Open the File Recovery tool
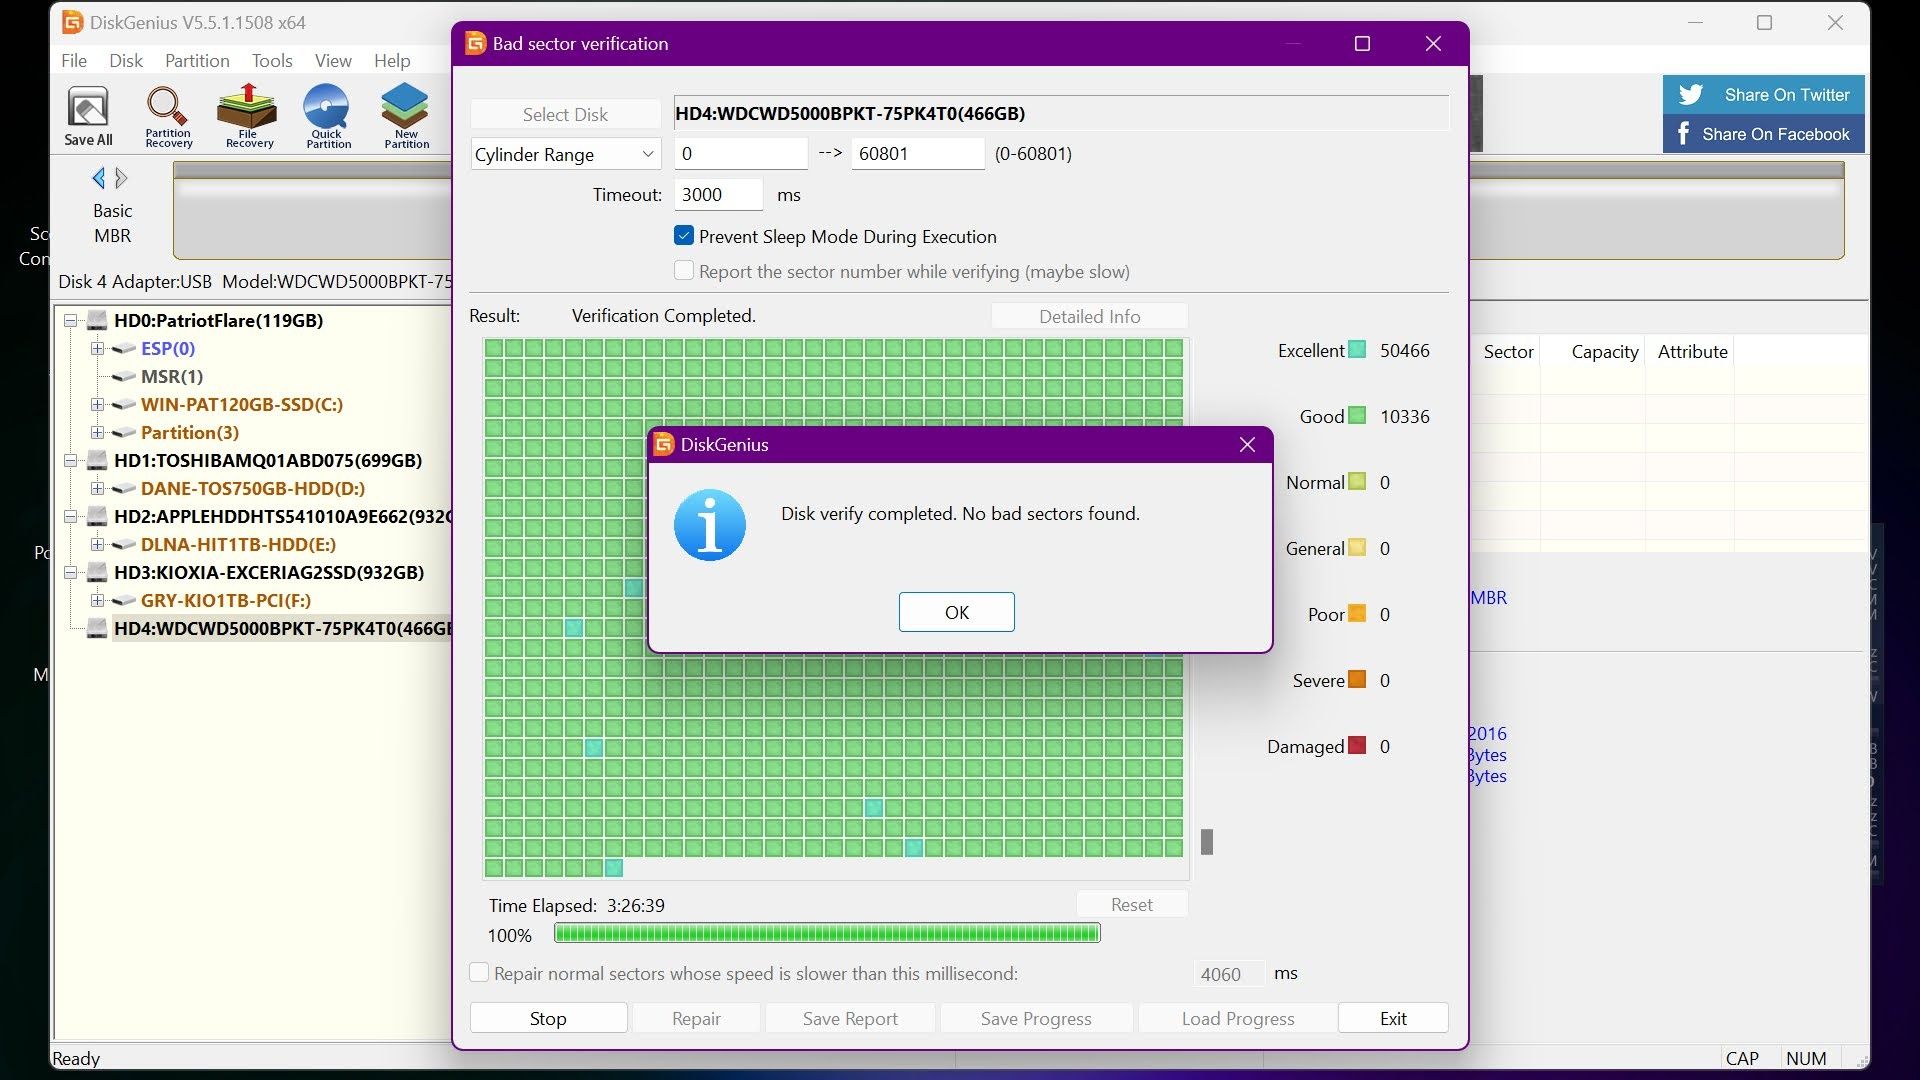The width and height of the screenshot is (1920, 1080). pos(248,116)
